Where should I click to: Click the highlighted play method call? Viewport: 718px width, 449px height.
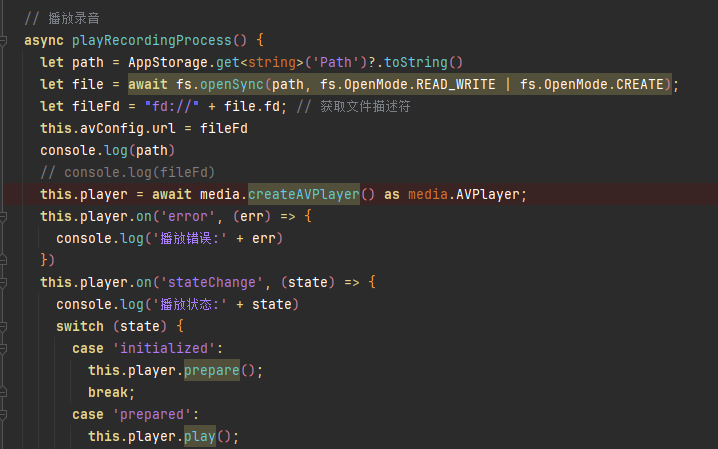199,436
